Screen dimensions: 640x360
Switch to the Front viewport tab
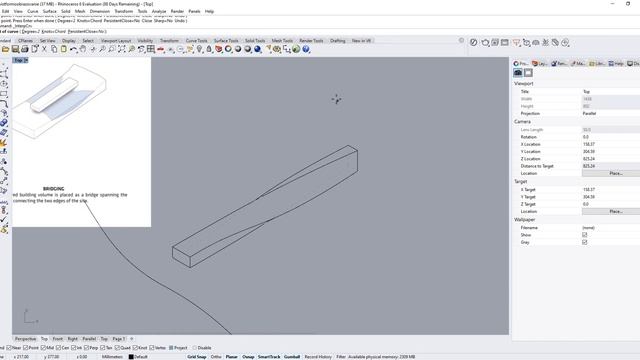click(58, 339)
